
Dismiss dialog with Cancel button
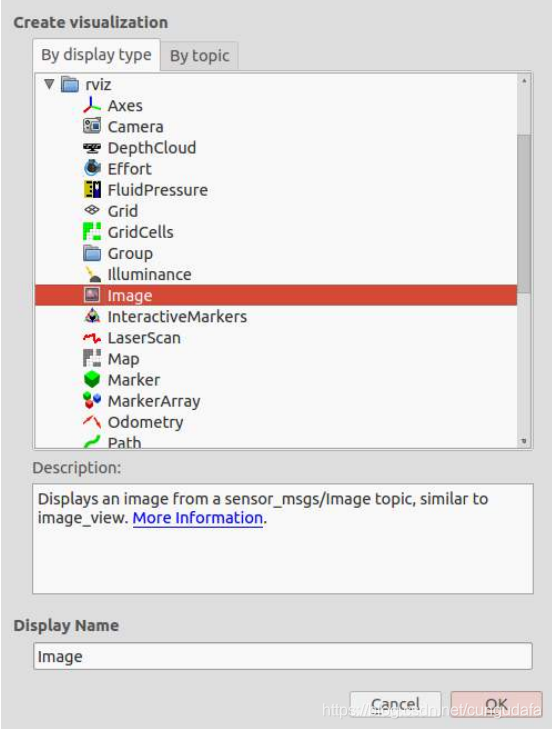pyautogui.click(x=395, y=704)
